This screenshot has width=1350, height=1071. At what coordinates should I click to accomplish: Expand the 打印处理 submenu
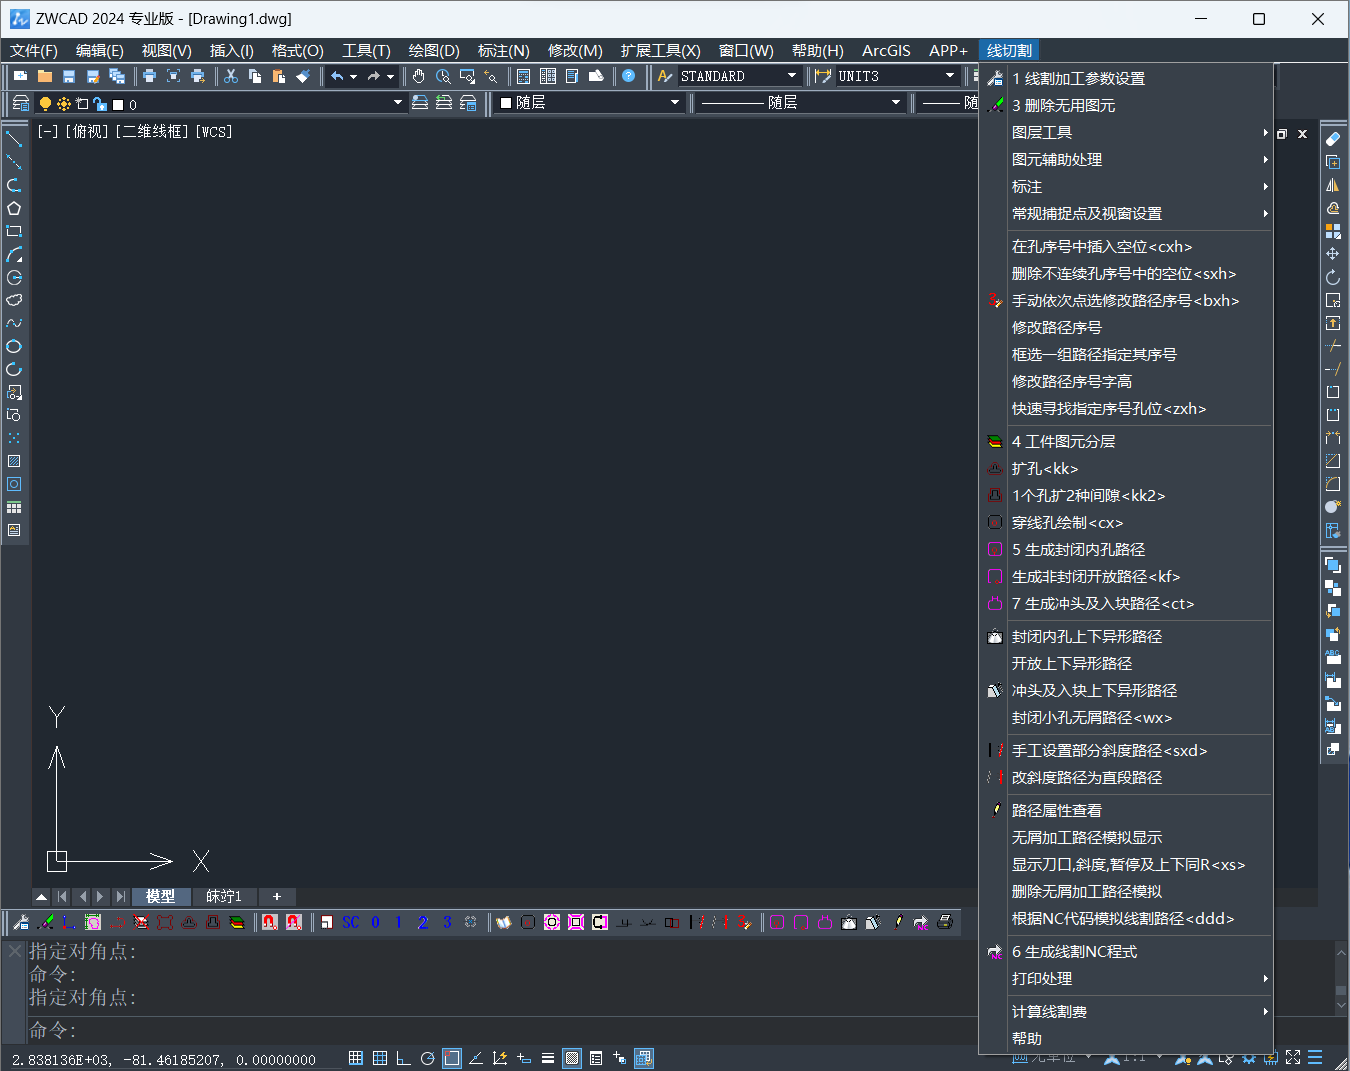1126,979
